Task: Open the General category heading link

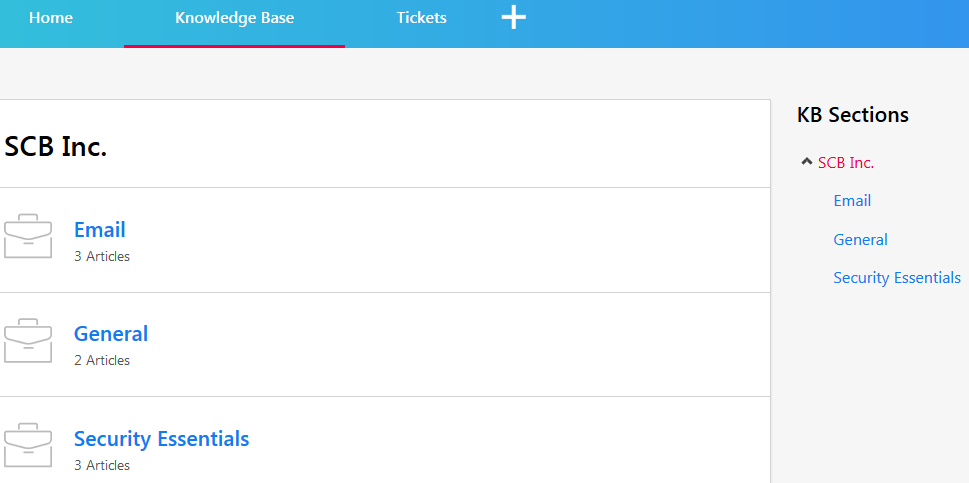Action: [x=111, y=334]
